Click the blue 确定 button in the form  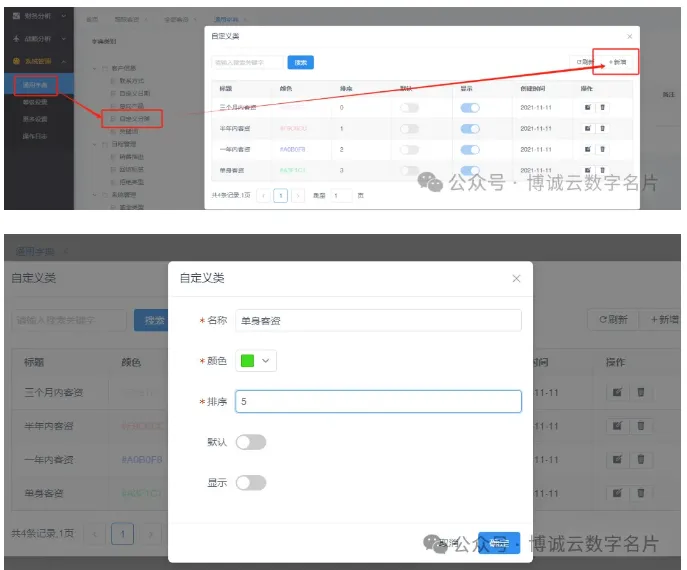pos(498,544)
